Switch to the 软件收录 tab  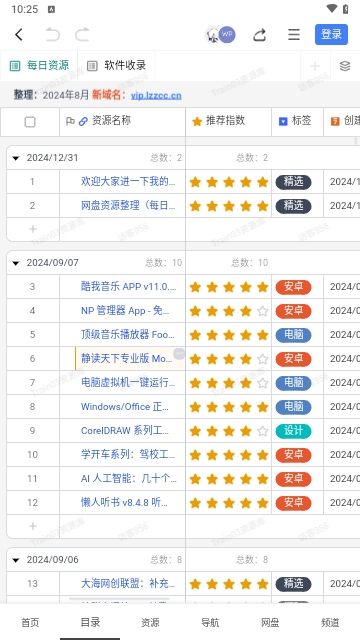click(x=117, y=66)
